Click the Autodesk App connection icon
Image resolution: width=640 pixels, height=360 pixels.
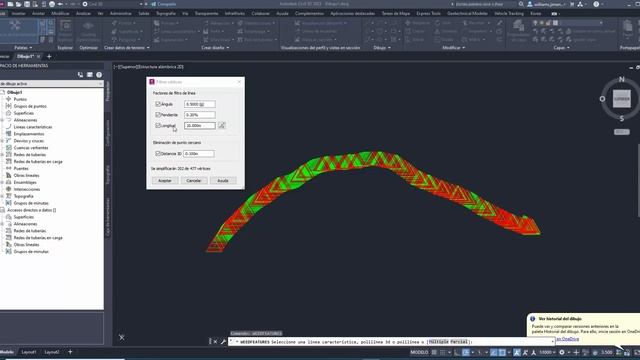pos(580,4)
